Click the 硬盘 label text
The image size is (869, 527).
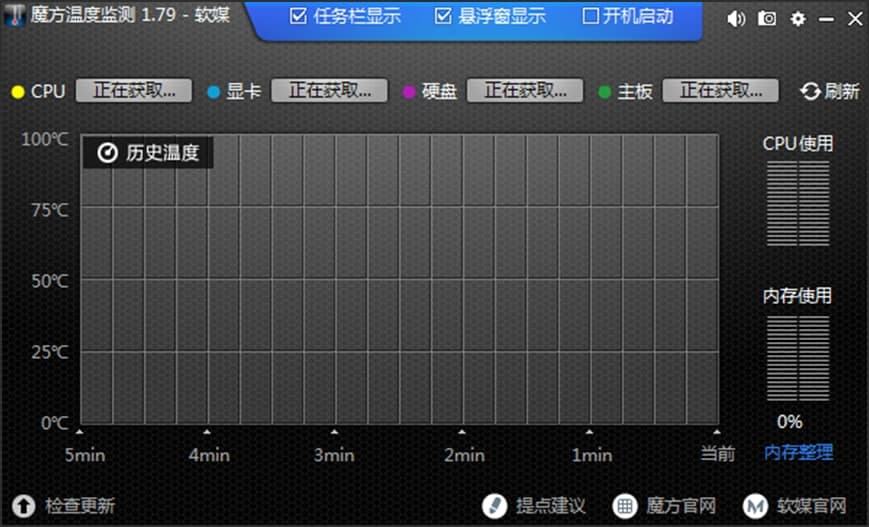click(439, 91)
